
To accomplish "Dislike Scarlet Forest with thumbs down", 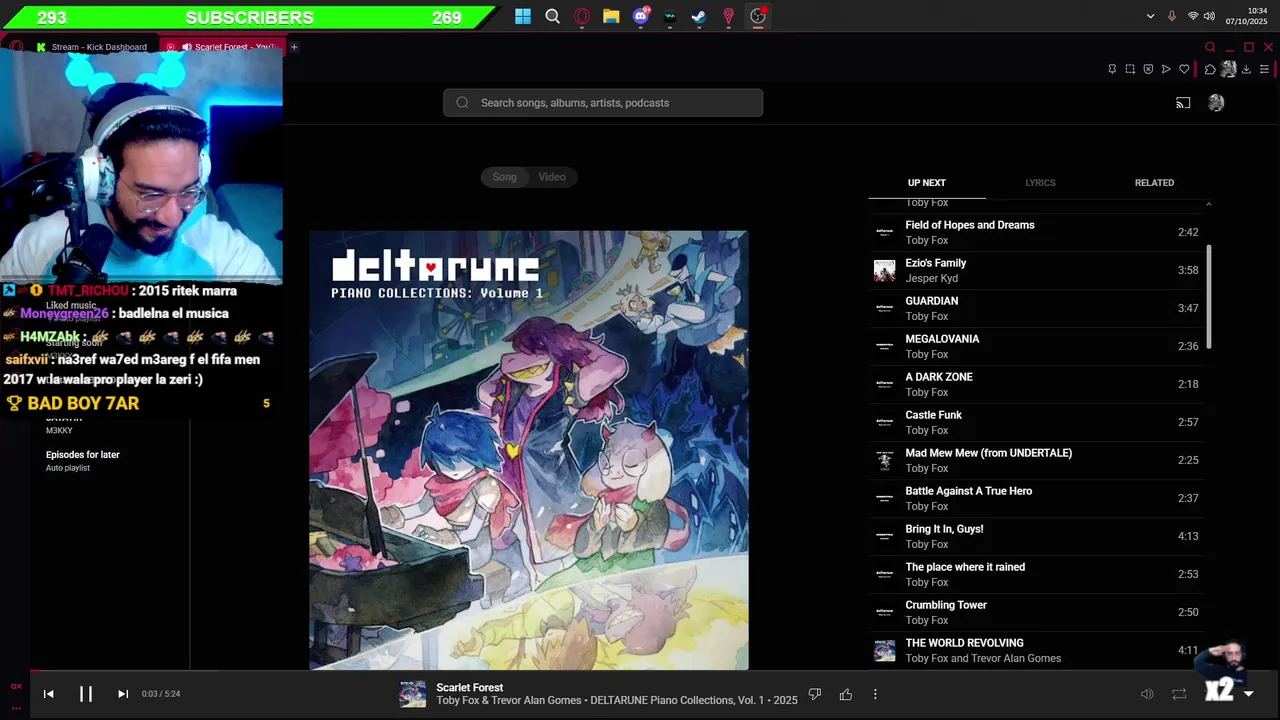I will click(x=814, y=694).
